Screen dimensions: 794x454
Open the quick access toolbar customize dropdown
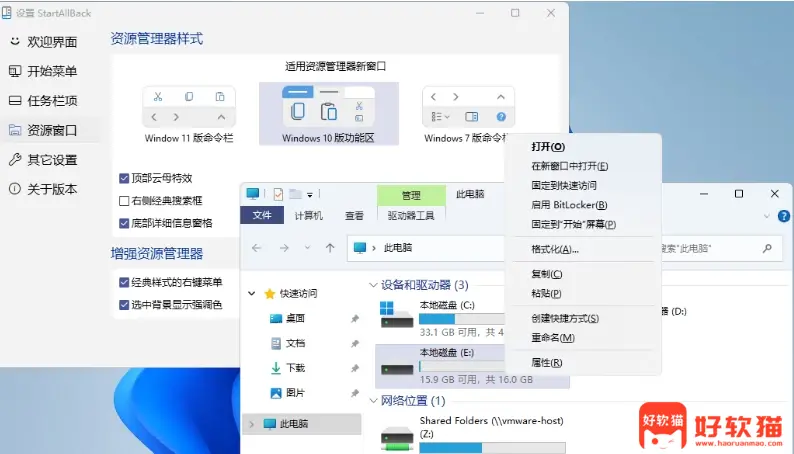tap(310, 195)
